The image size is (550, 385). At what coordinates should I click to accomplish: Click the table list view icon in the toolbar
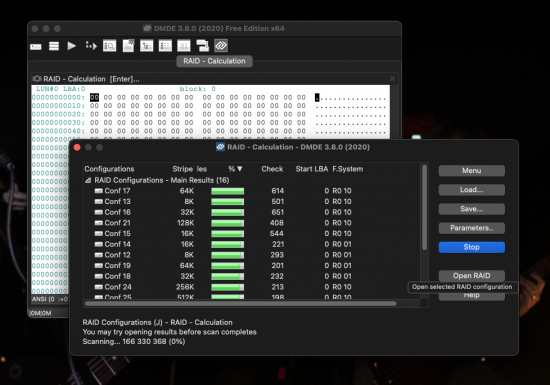pos(165,46)
